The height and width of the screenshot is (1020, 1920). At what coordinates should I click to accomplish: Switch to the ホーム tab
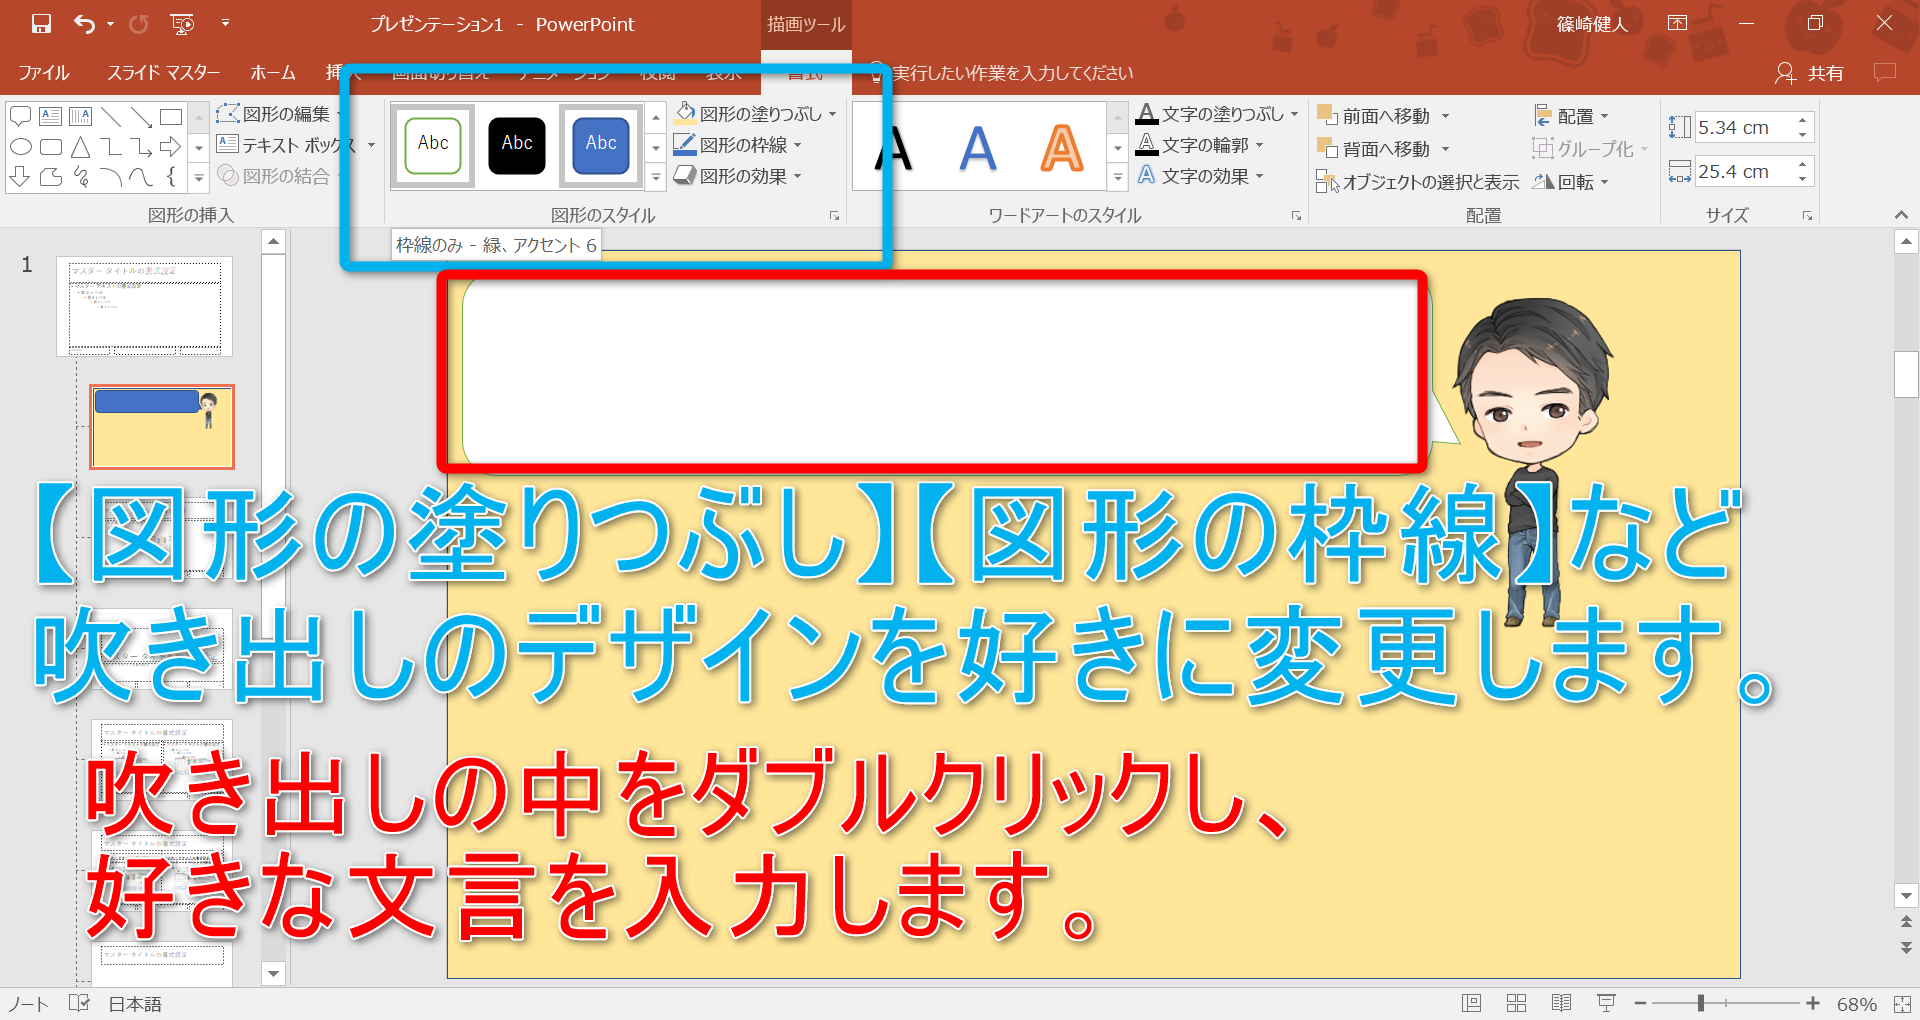(x=272, y=72)
